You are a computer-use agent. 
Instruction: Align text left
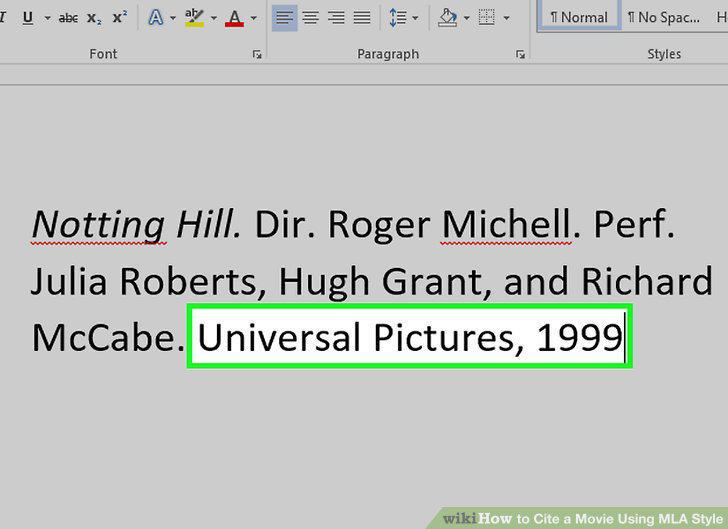point(285,18)
